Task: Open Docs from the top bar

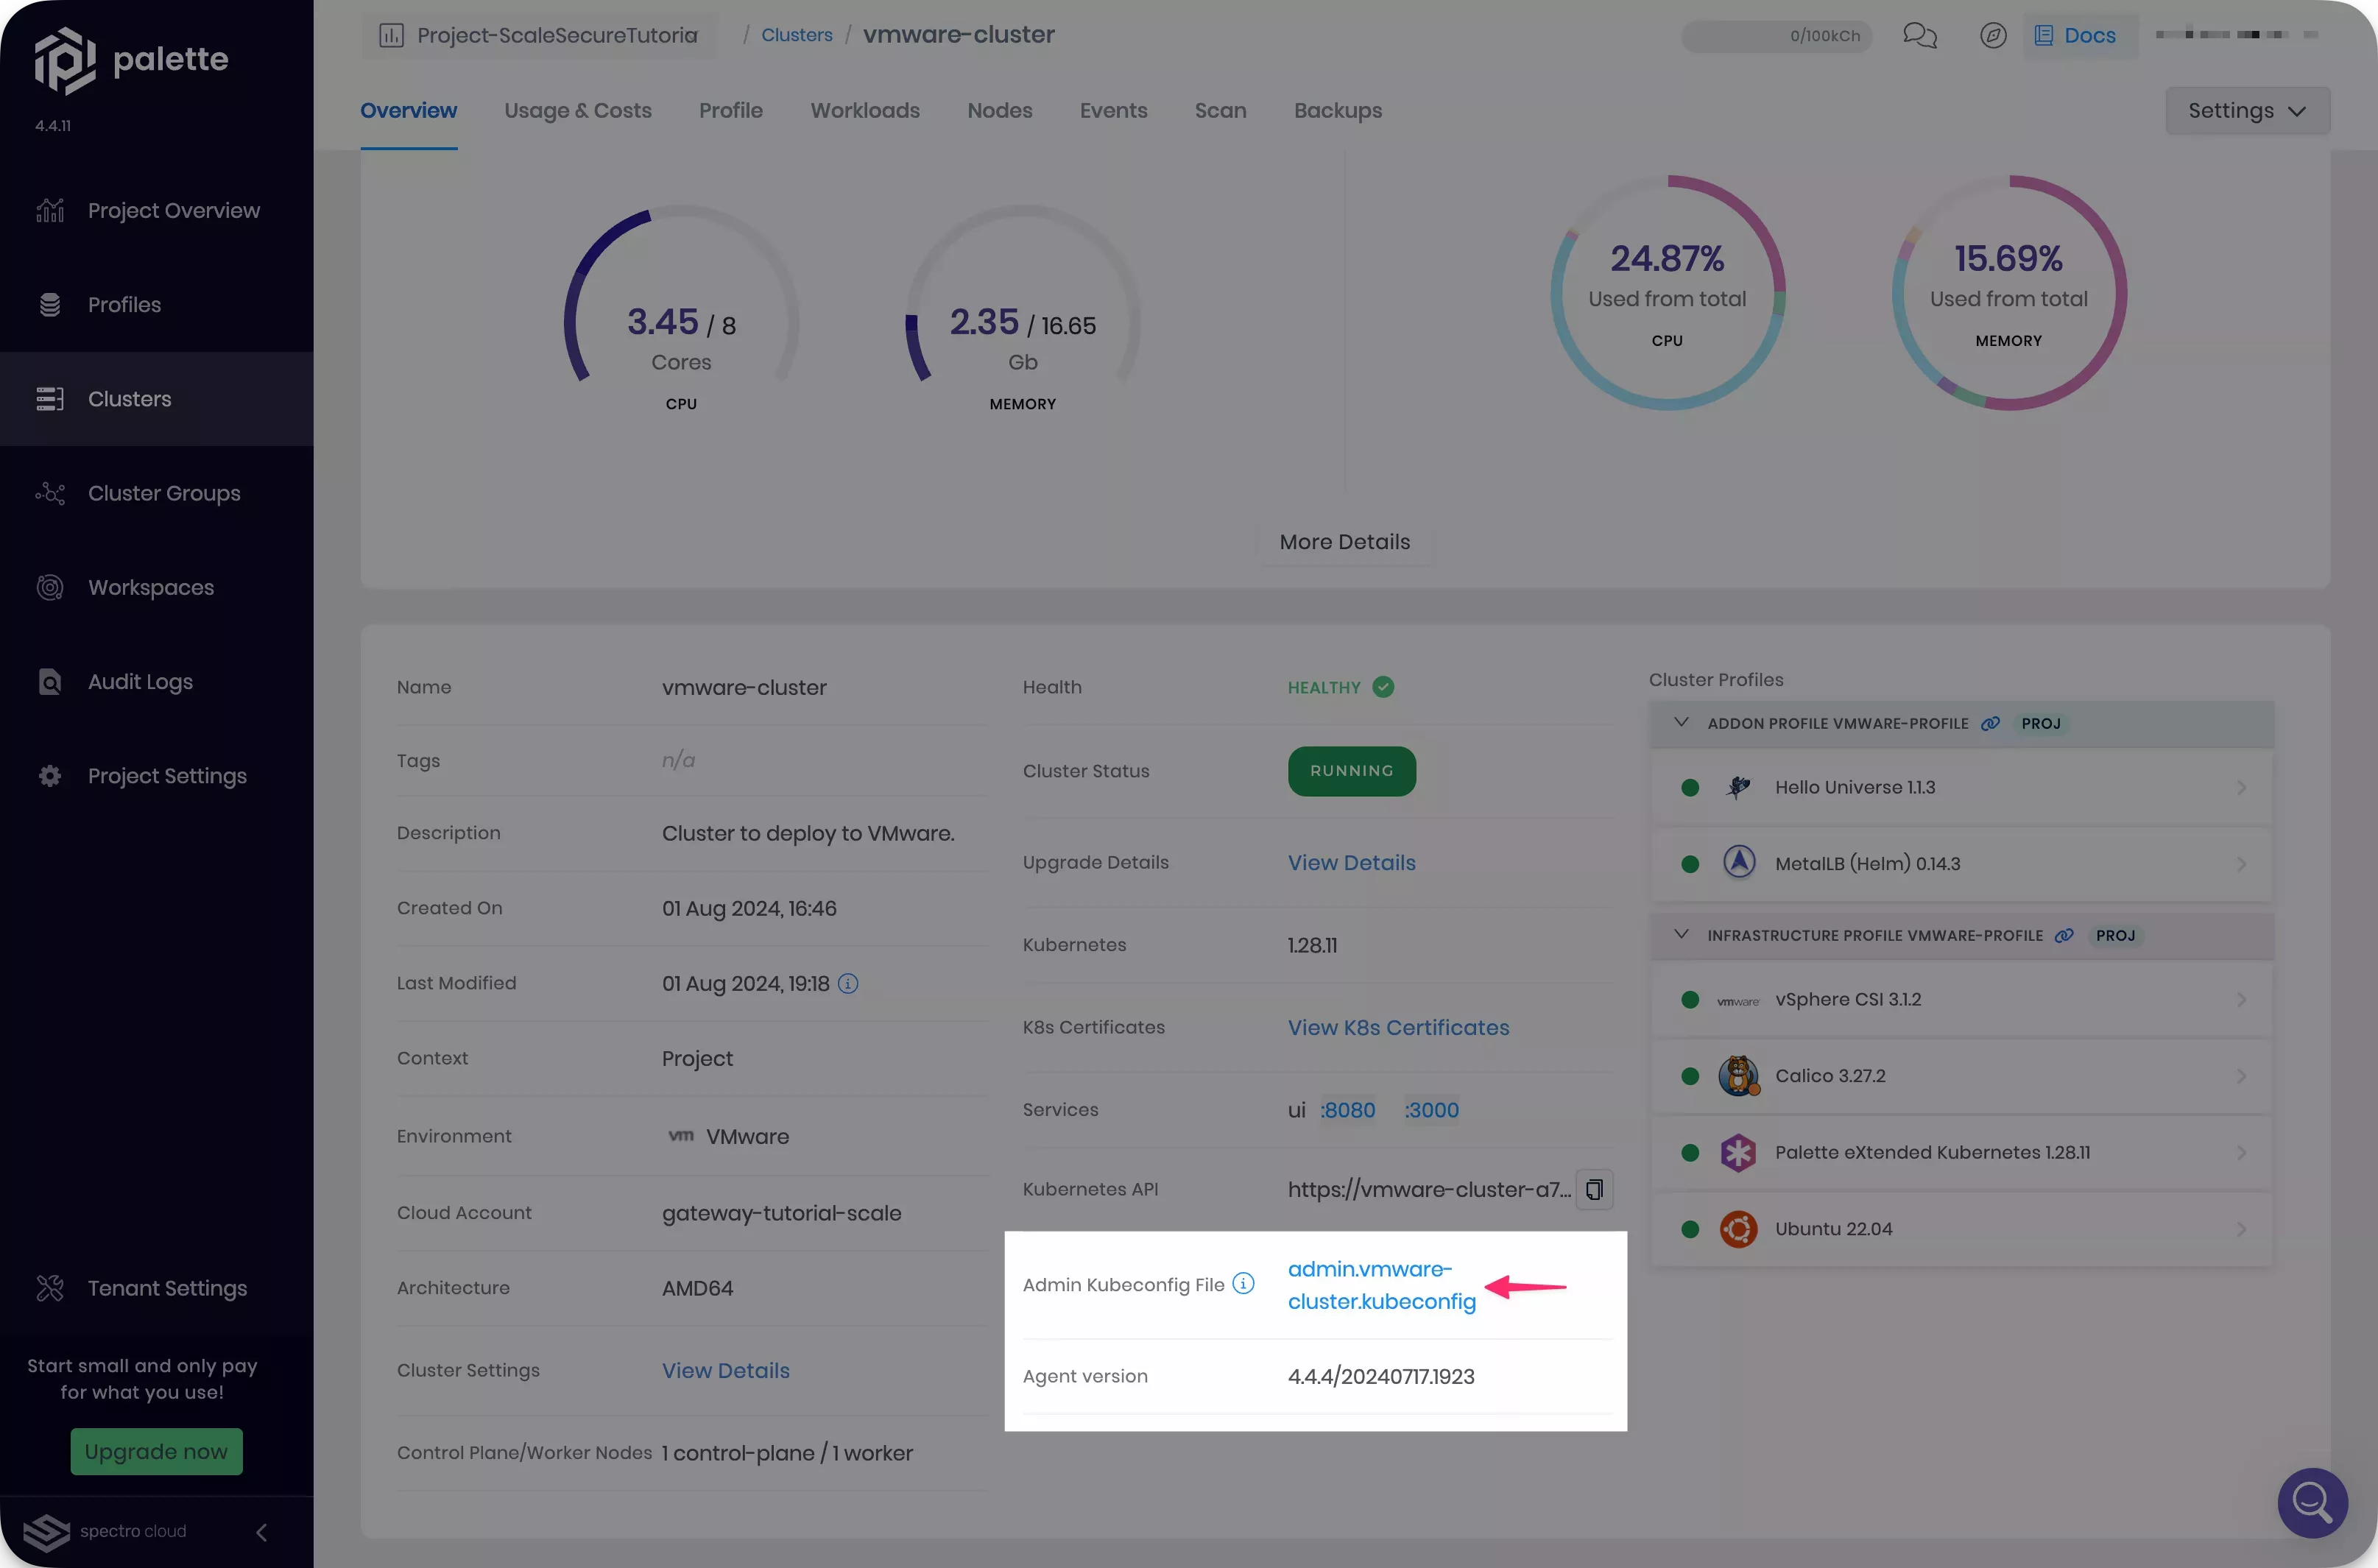Action: [x=2076, y=36]
